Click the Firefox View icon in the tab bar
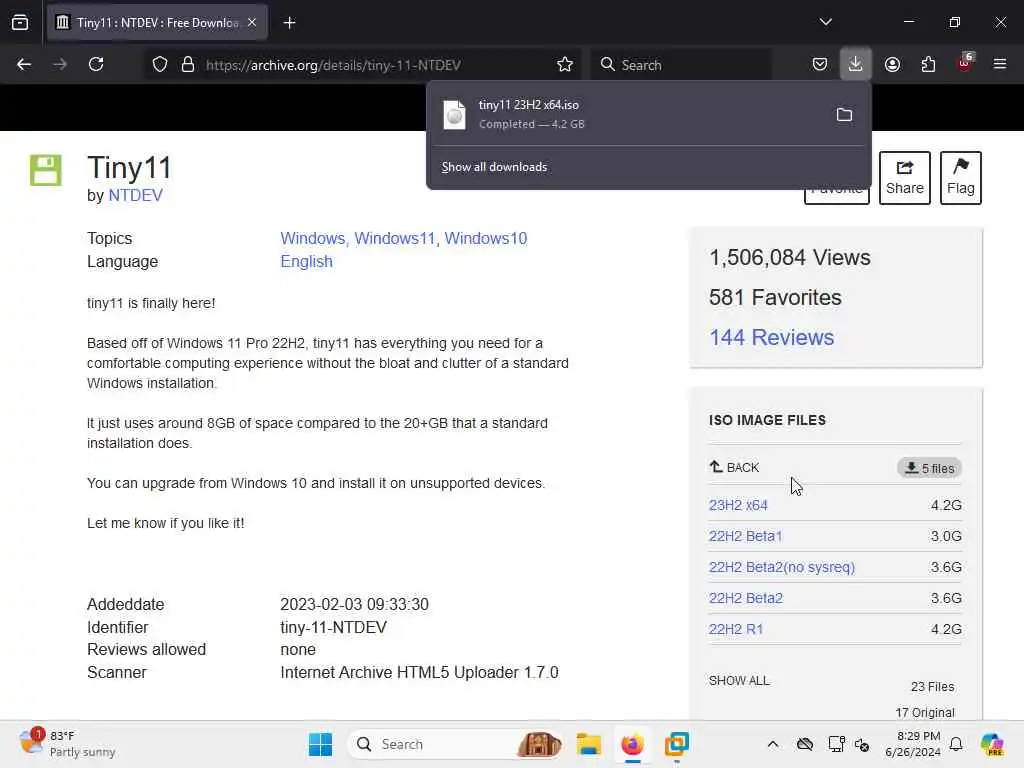The height and width of the screenshot is (768, 1024). pyautogui.click(x=20, y=23)
